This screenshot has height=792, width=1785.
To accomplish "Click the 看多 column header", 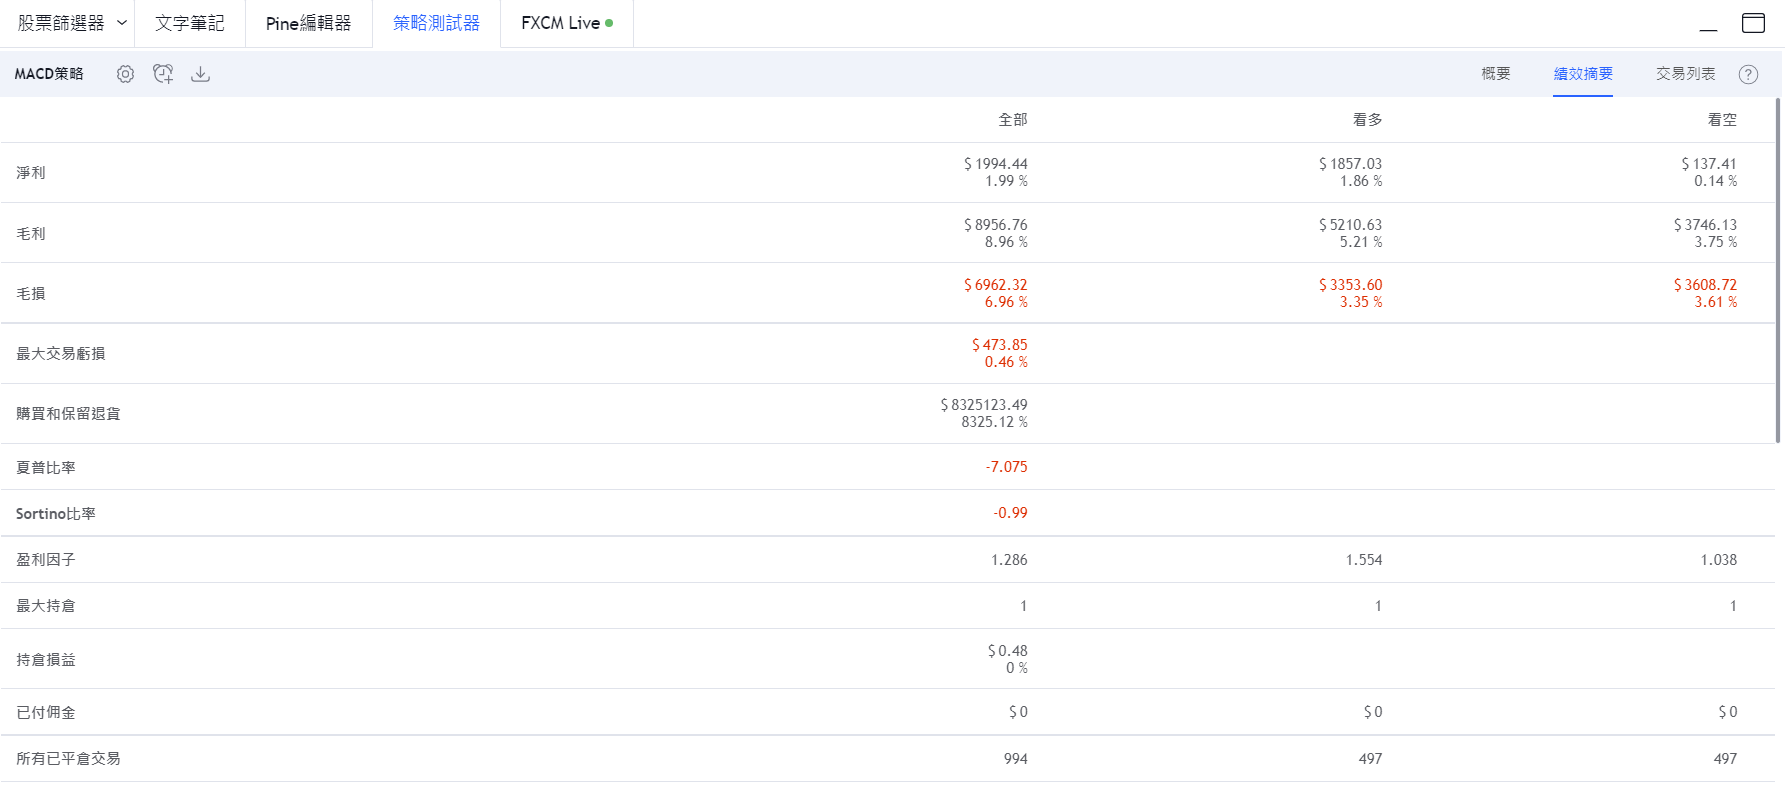I will (x=1367, y=120).
